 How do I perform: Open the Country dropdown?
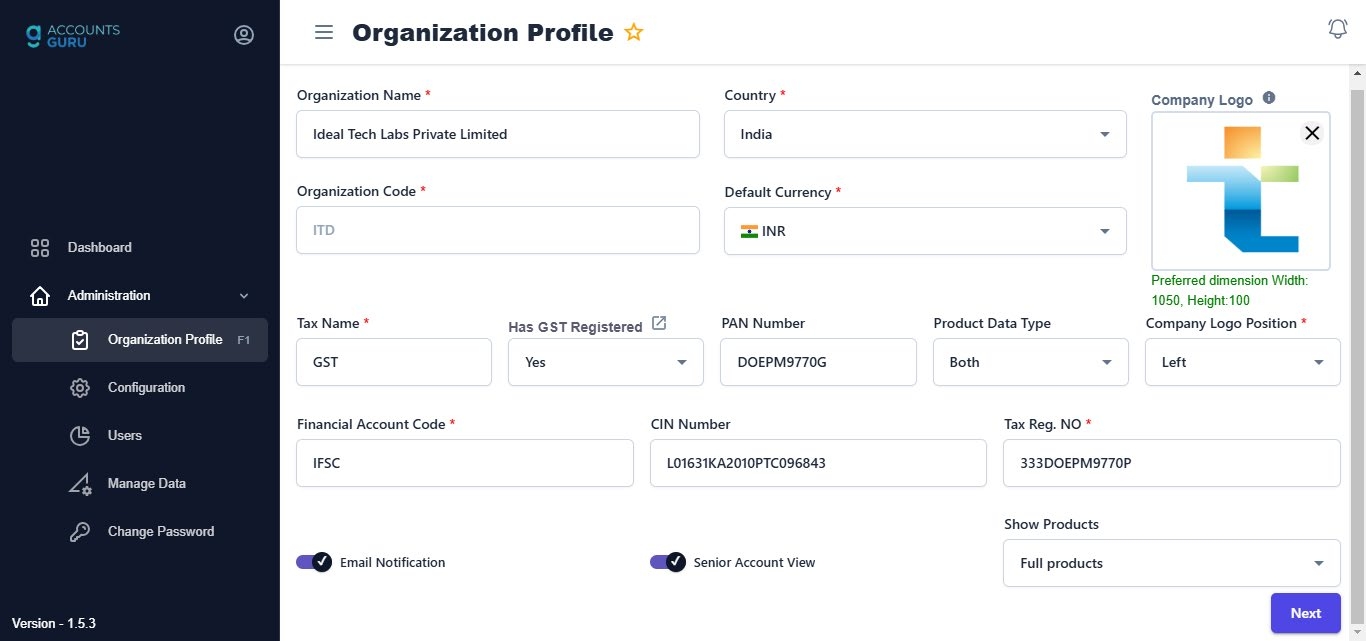pos(924,133)
